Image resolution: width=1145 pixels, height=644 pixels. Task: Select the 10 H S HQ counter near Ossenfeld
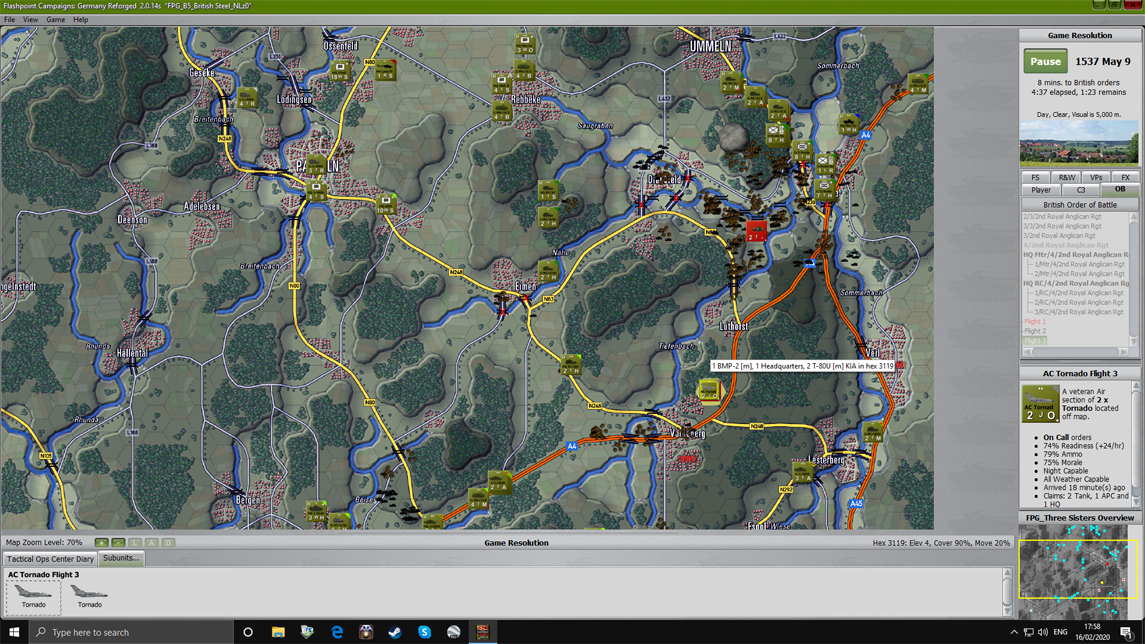(x=340, y=71)
